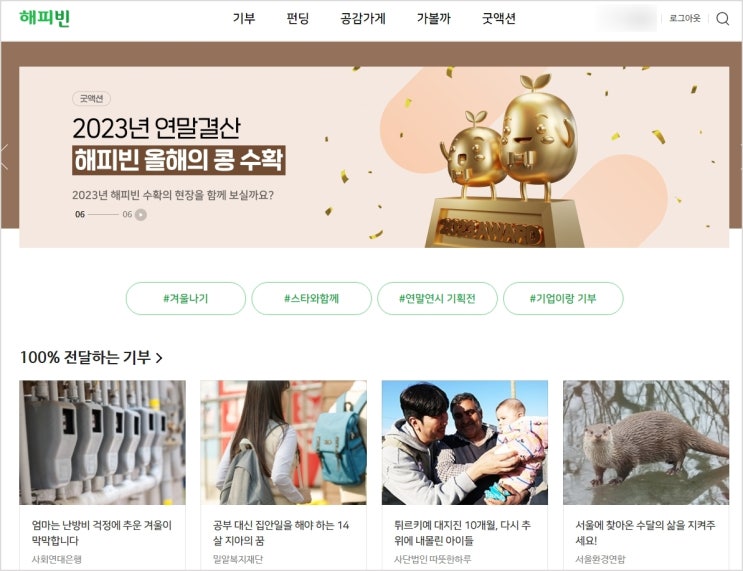Pause the banner slideshow autoplay button
743x571 pixels.
pos(141,215)
